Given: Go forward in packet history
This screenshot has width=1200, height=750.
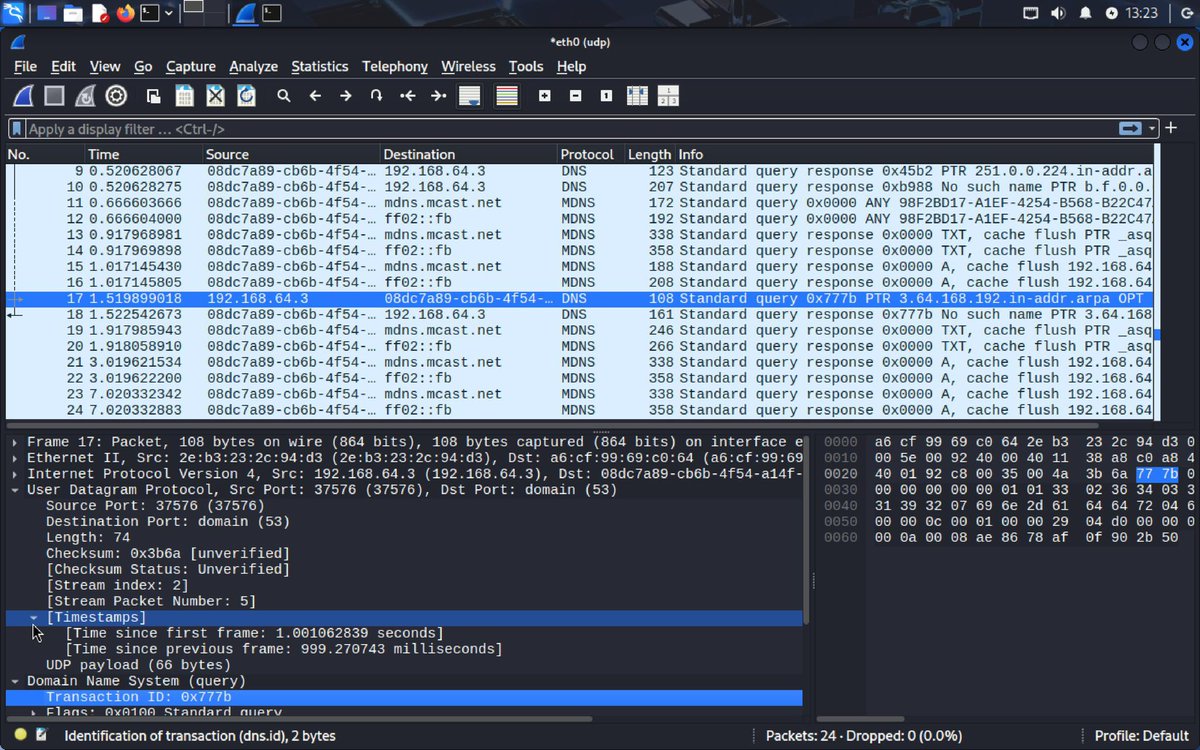Looking at the screenshot, I should pyautogui.click(x=346, y=96).
